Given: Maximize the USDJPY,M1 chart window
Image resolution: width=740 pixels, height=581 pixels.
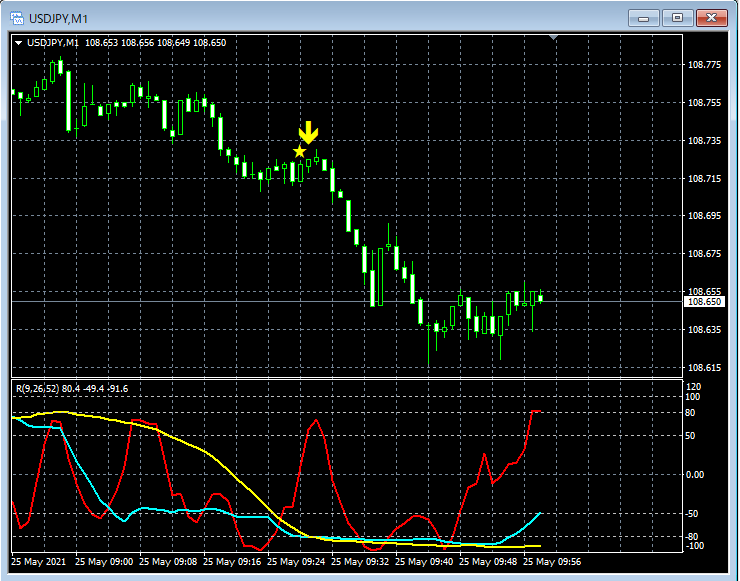Looking at the screenshot, I should point(677,18).
